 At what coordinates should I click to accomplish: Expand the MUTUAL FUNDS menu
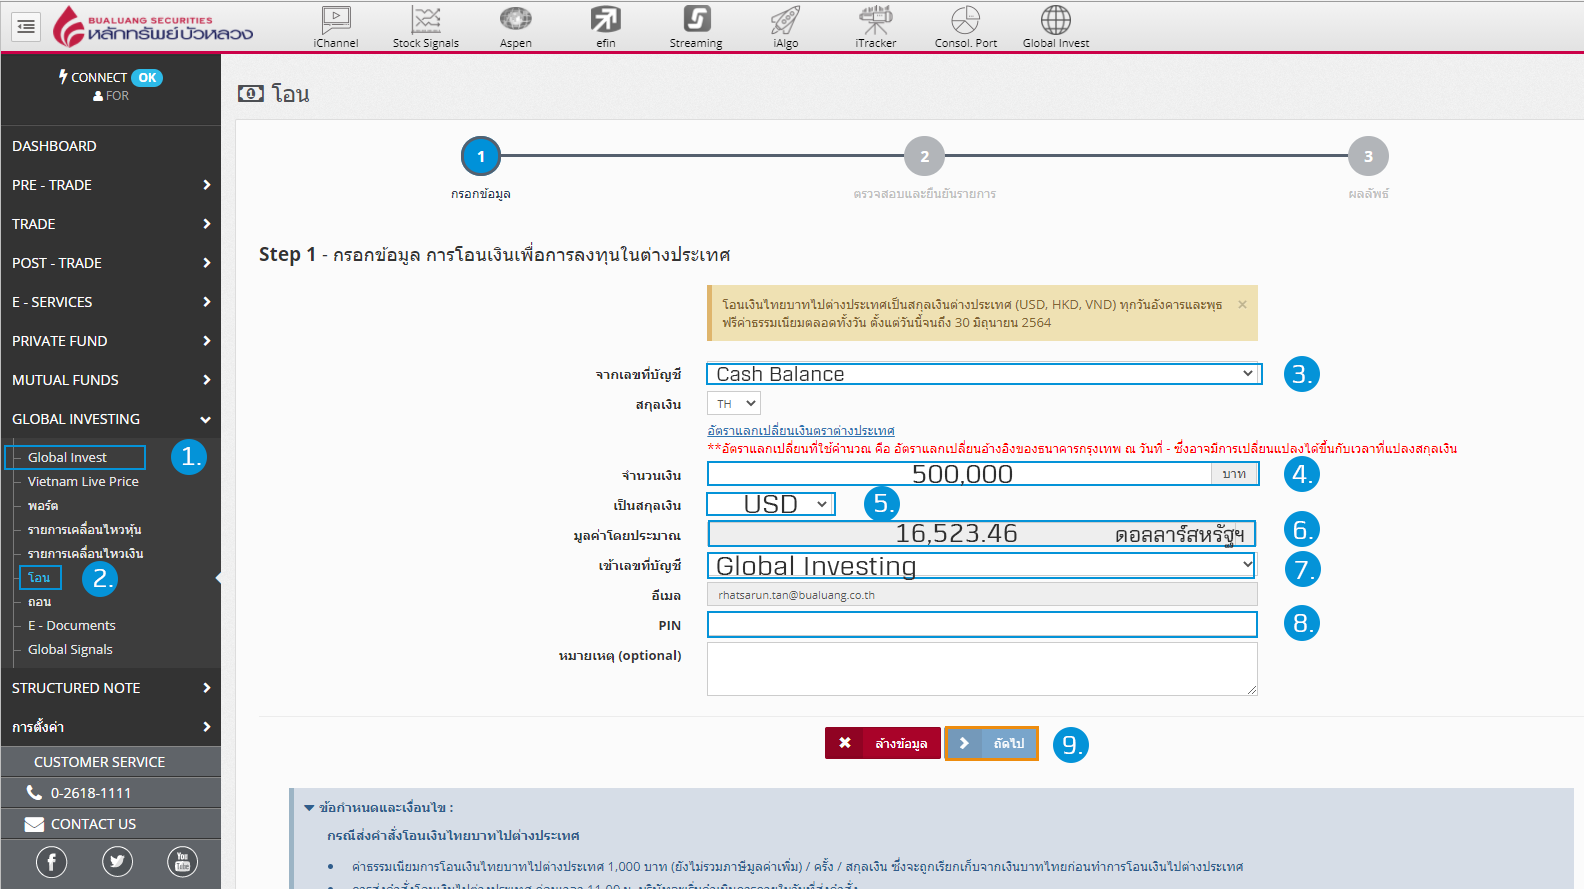click(x=110, y=380)
